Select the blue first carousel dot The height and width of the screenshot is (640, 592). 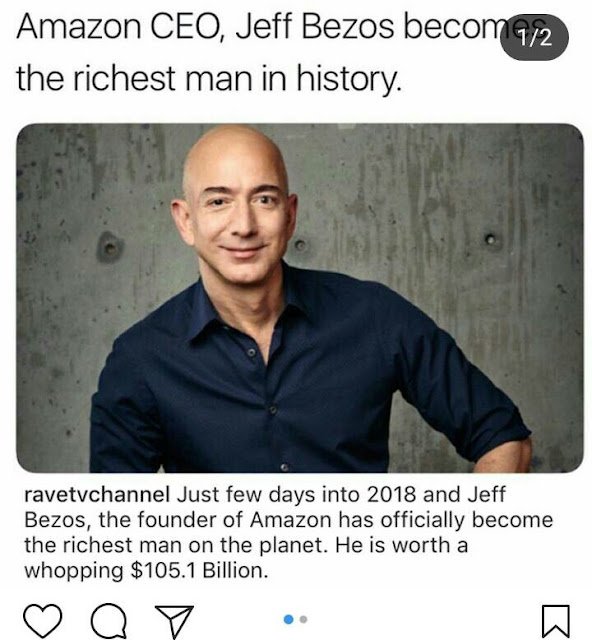(x=289, y=619)
